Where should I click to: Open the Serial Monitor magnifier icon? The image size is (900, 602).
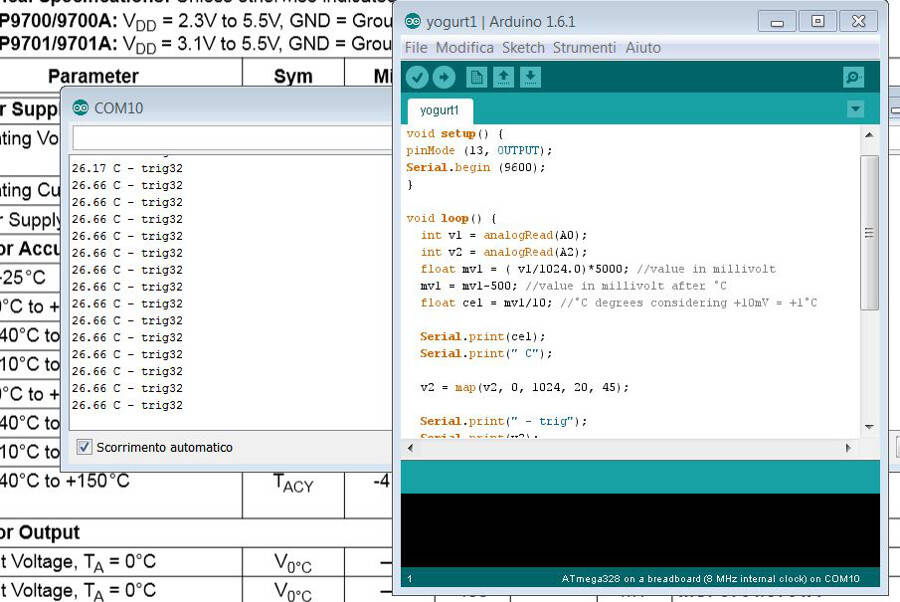click(854, 77)
